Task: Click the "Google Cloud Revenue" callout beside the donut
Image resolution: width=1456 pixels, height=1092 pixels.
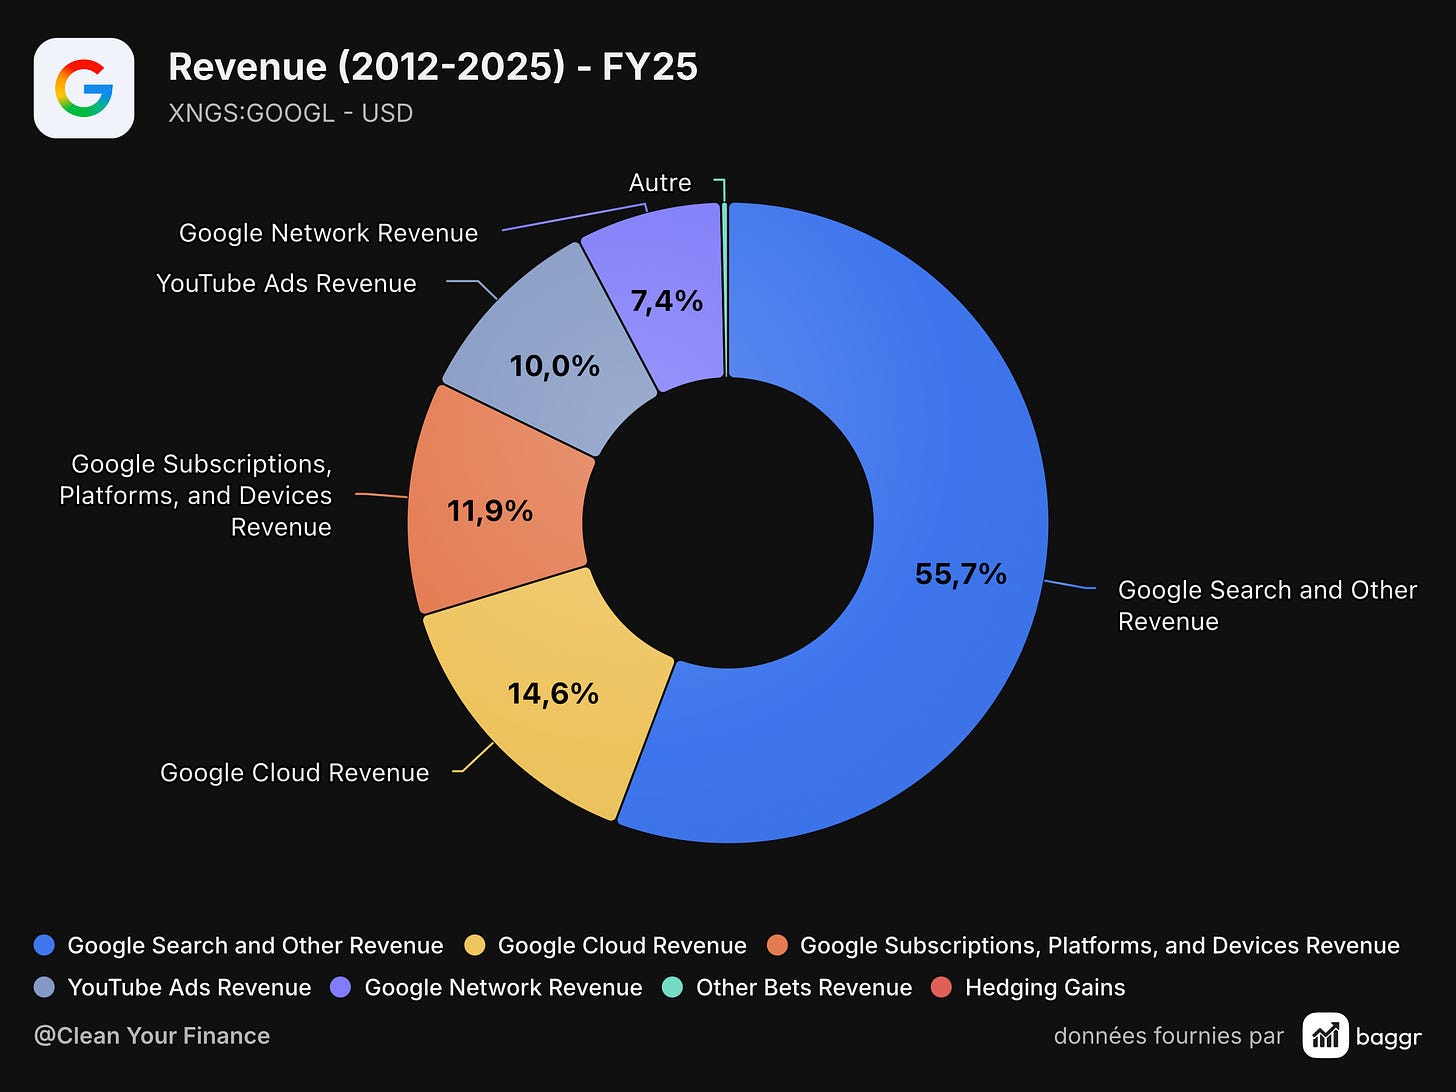Action: (x=295, y=773)
